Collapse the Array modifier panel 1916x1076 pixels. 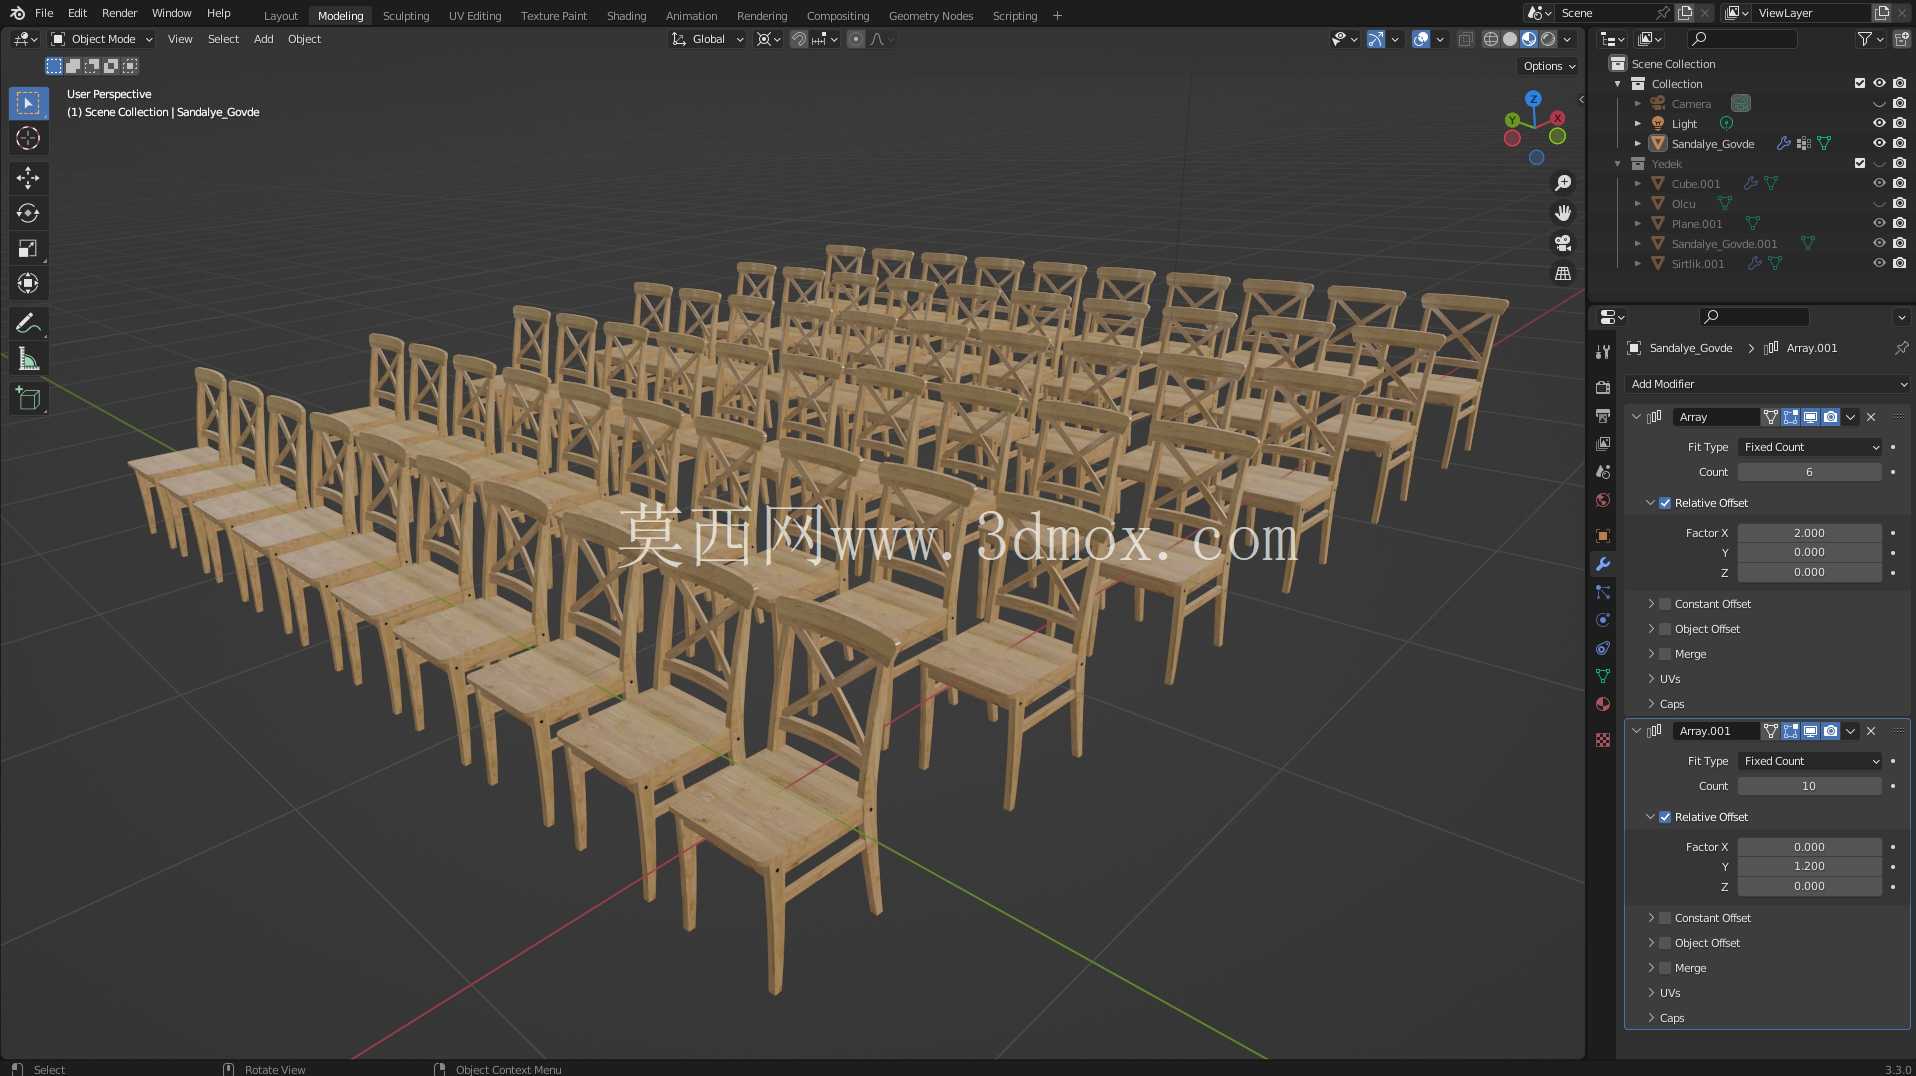[x=1636, y=417]
